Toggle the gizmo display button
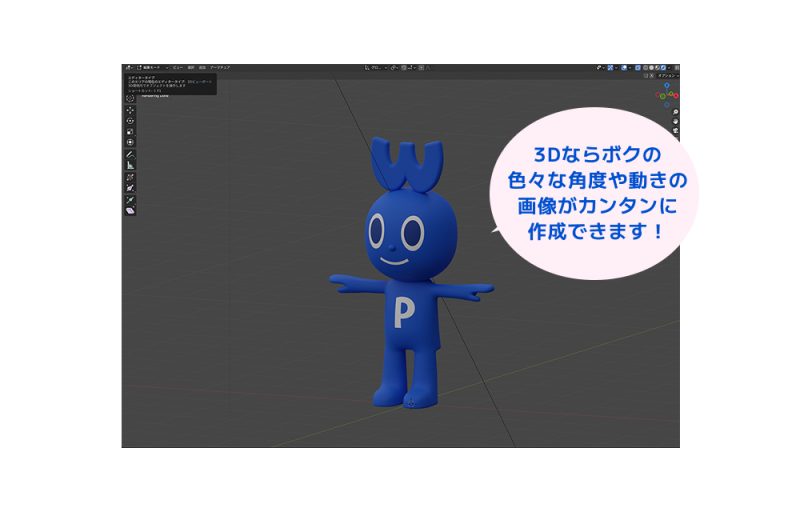Screen dimensions: 800x512 click(612, 68)
